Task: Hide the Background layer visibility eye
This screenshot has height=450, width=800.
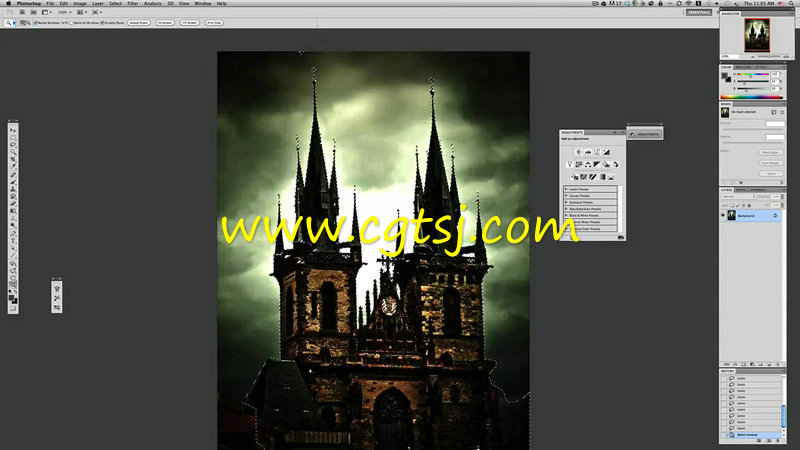Action: [x=723, y=216]
